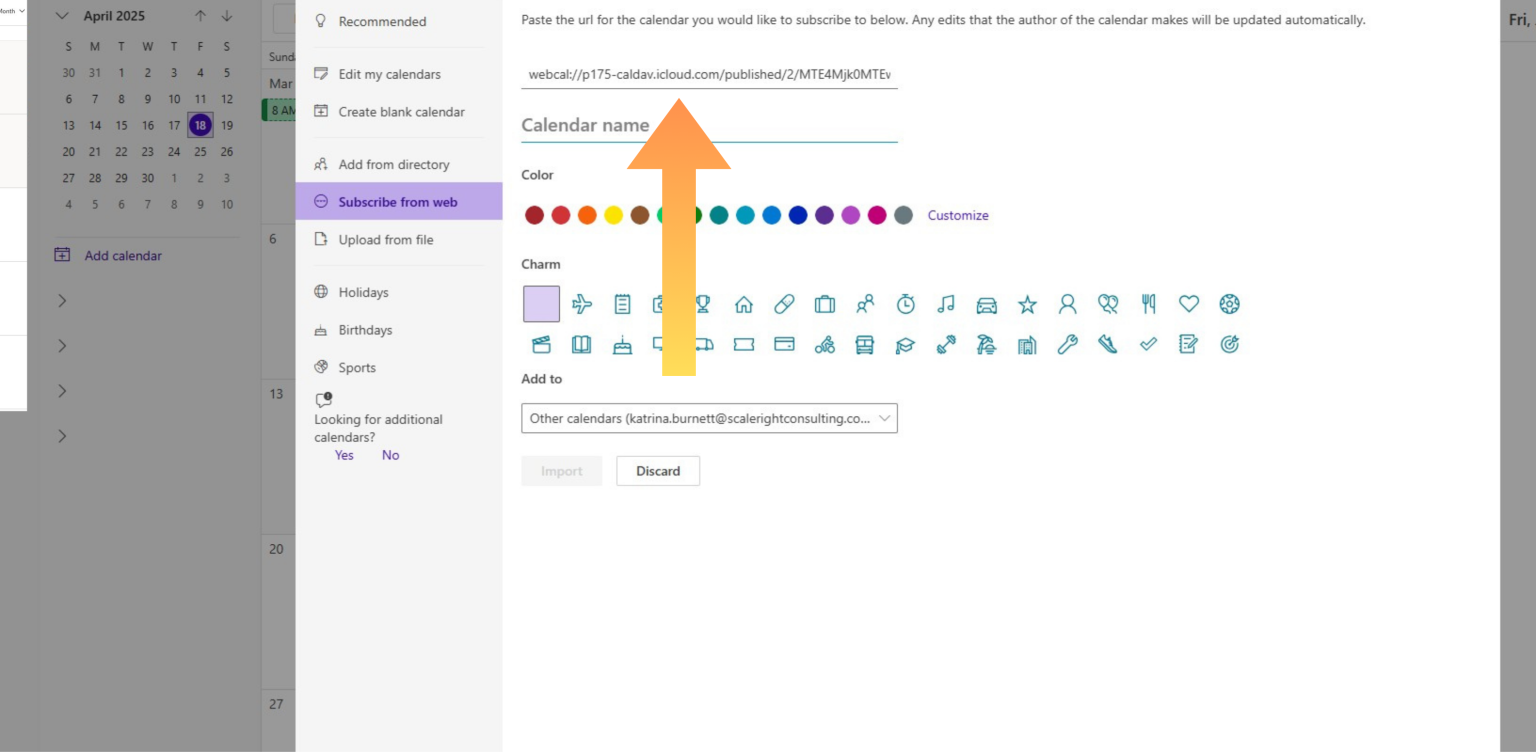Pick the birthday cake charm
Screen dimensions: 1536x752
coord(622,345)
